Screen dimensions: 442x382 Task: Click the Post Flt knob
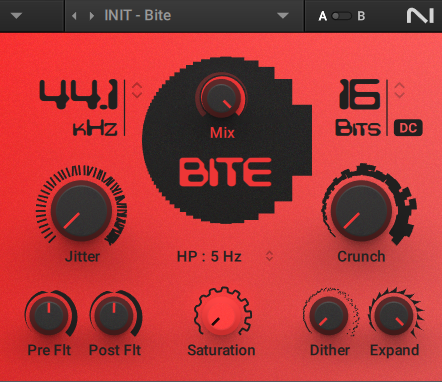[x=114, y=316]
